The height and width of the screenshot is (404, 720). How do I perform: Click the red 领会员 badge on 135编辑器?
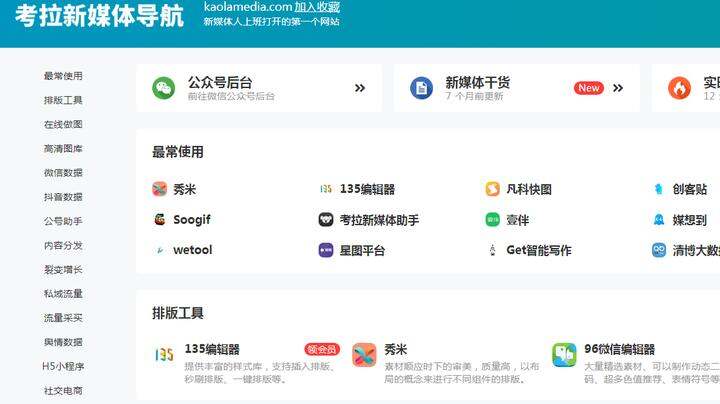[x=322, y=349]
